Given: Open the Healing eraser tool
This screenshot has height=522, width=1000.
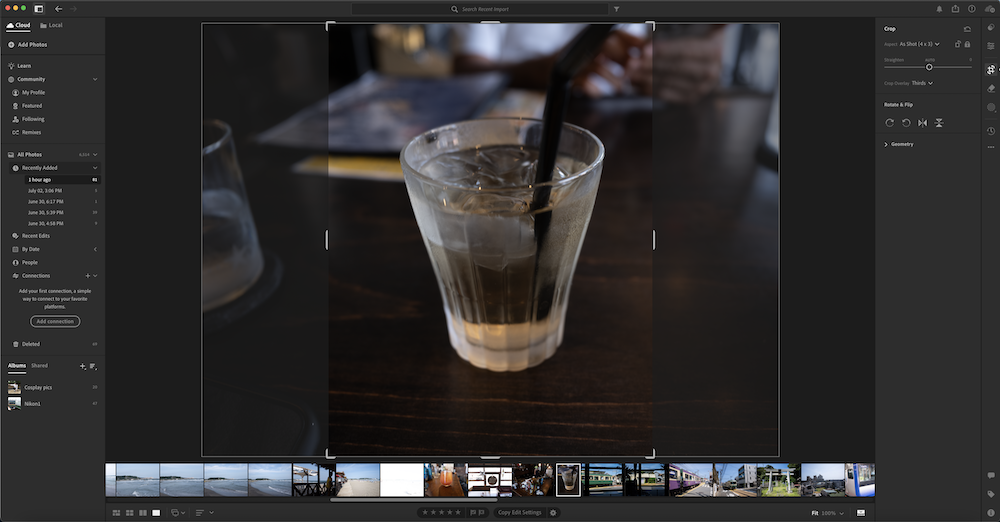Looking at the screenshot, I should tap(991, 88).
